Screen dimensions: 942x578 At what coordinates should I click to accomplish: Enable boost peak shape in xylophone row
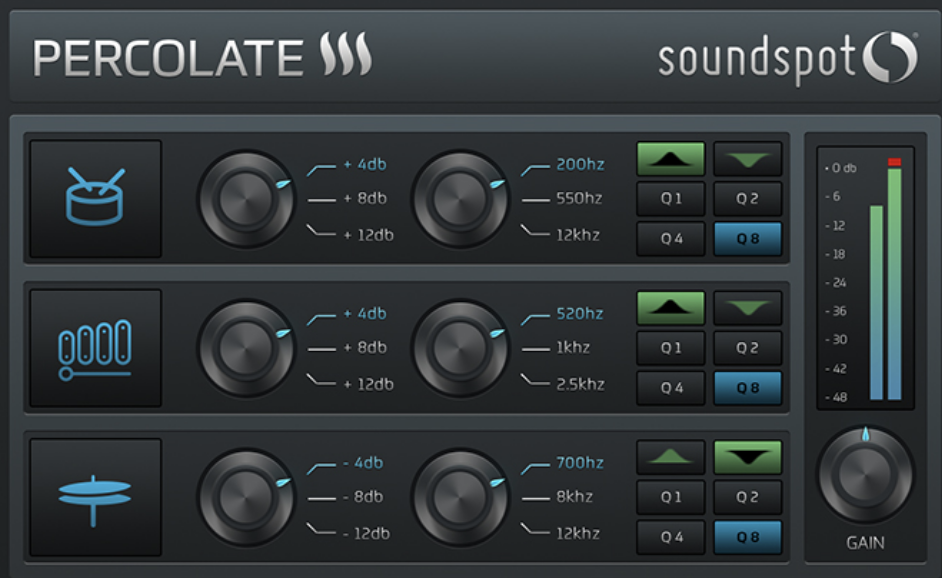670,308
